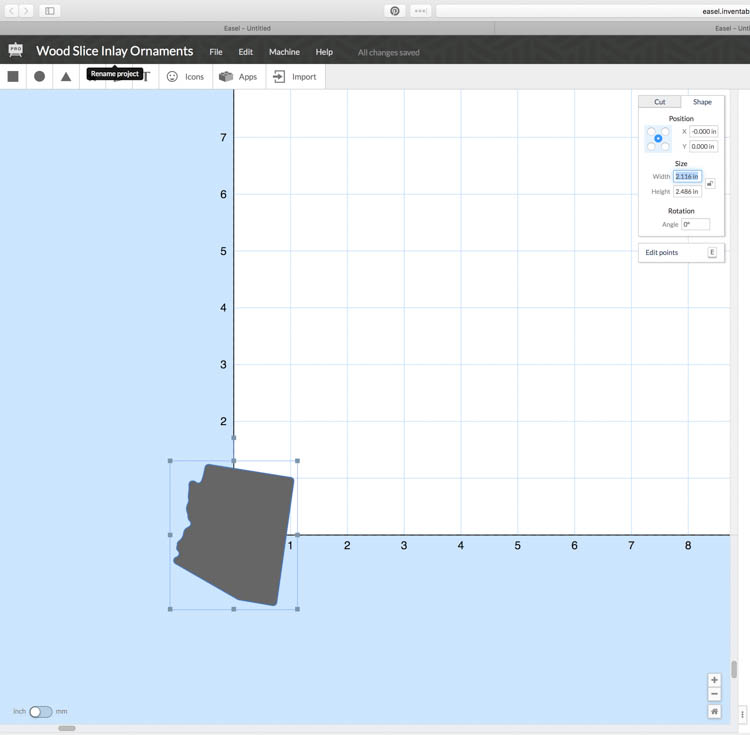Image resolution: width=750 pixels, height=735 pixels.
Task: Select the top-right anchor position radio
Action: point(665,131)
